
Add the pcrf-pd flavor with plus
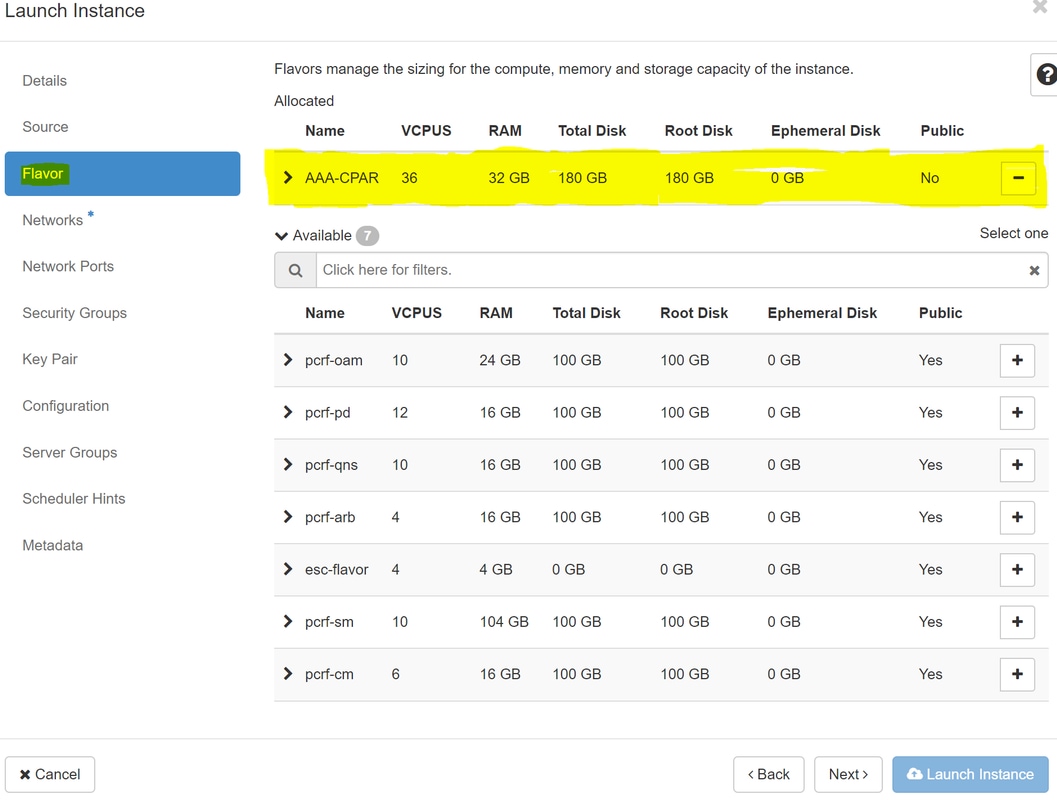pos(1017,412)
